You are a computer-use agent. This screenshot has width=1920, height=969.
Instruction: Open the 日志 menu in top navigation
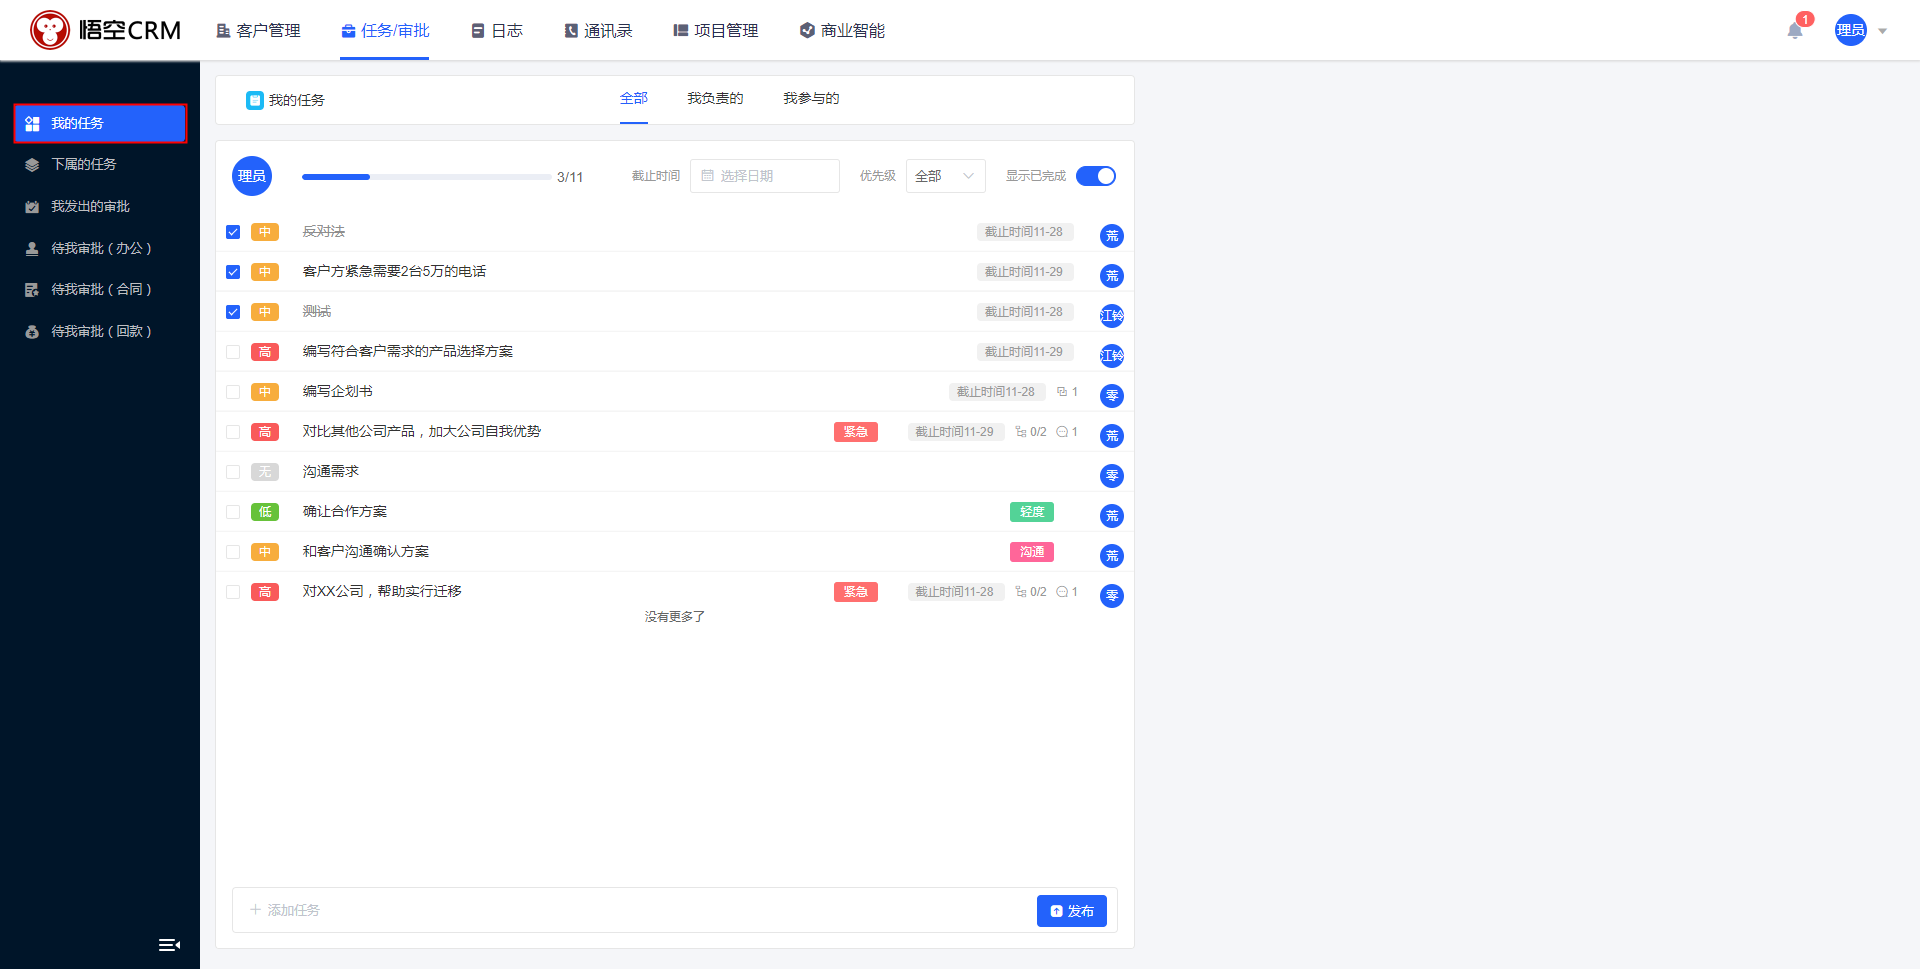497,30
